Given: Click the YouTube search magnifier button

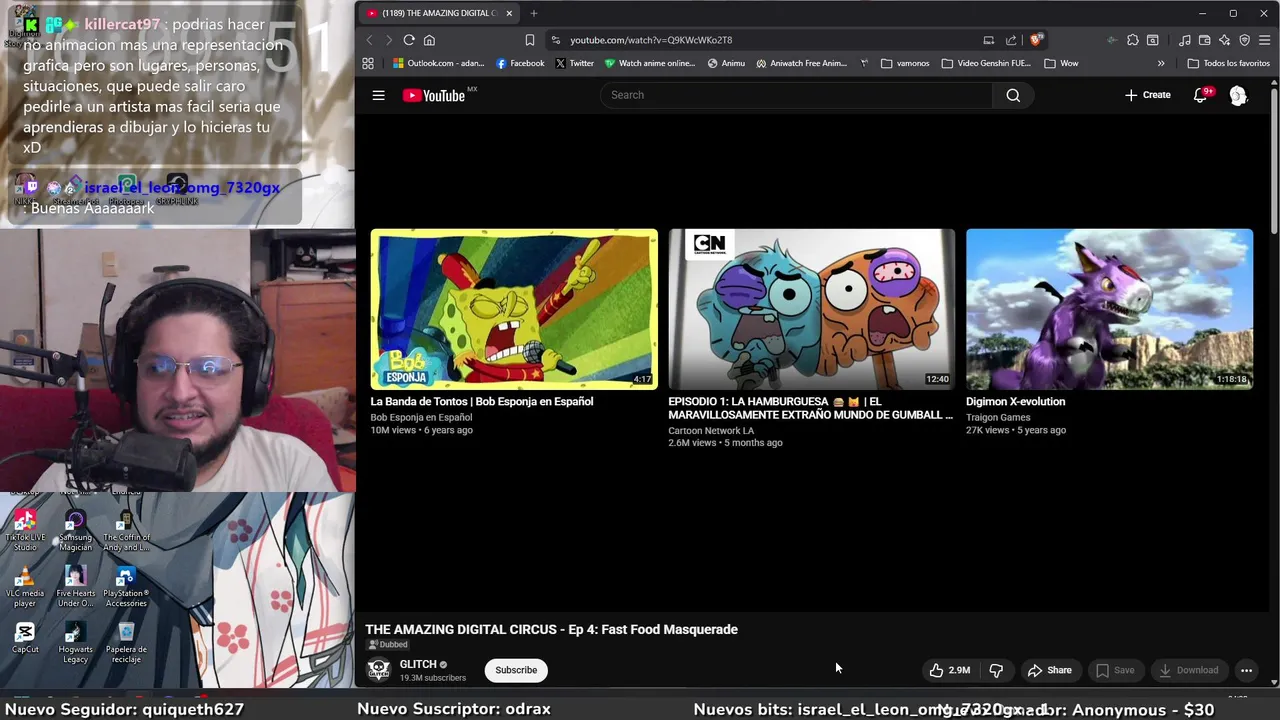Looking at the screenshot, I should click(x=1013, y=95).
